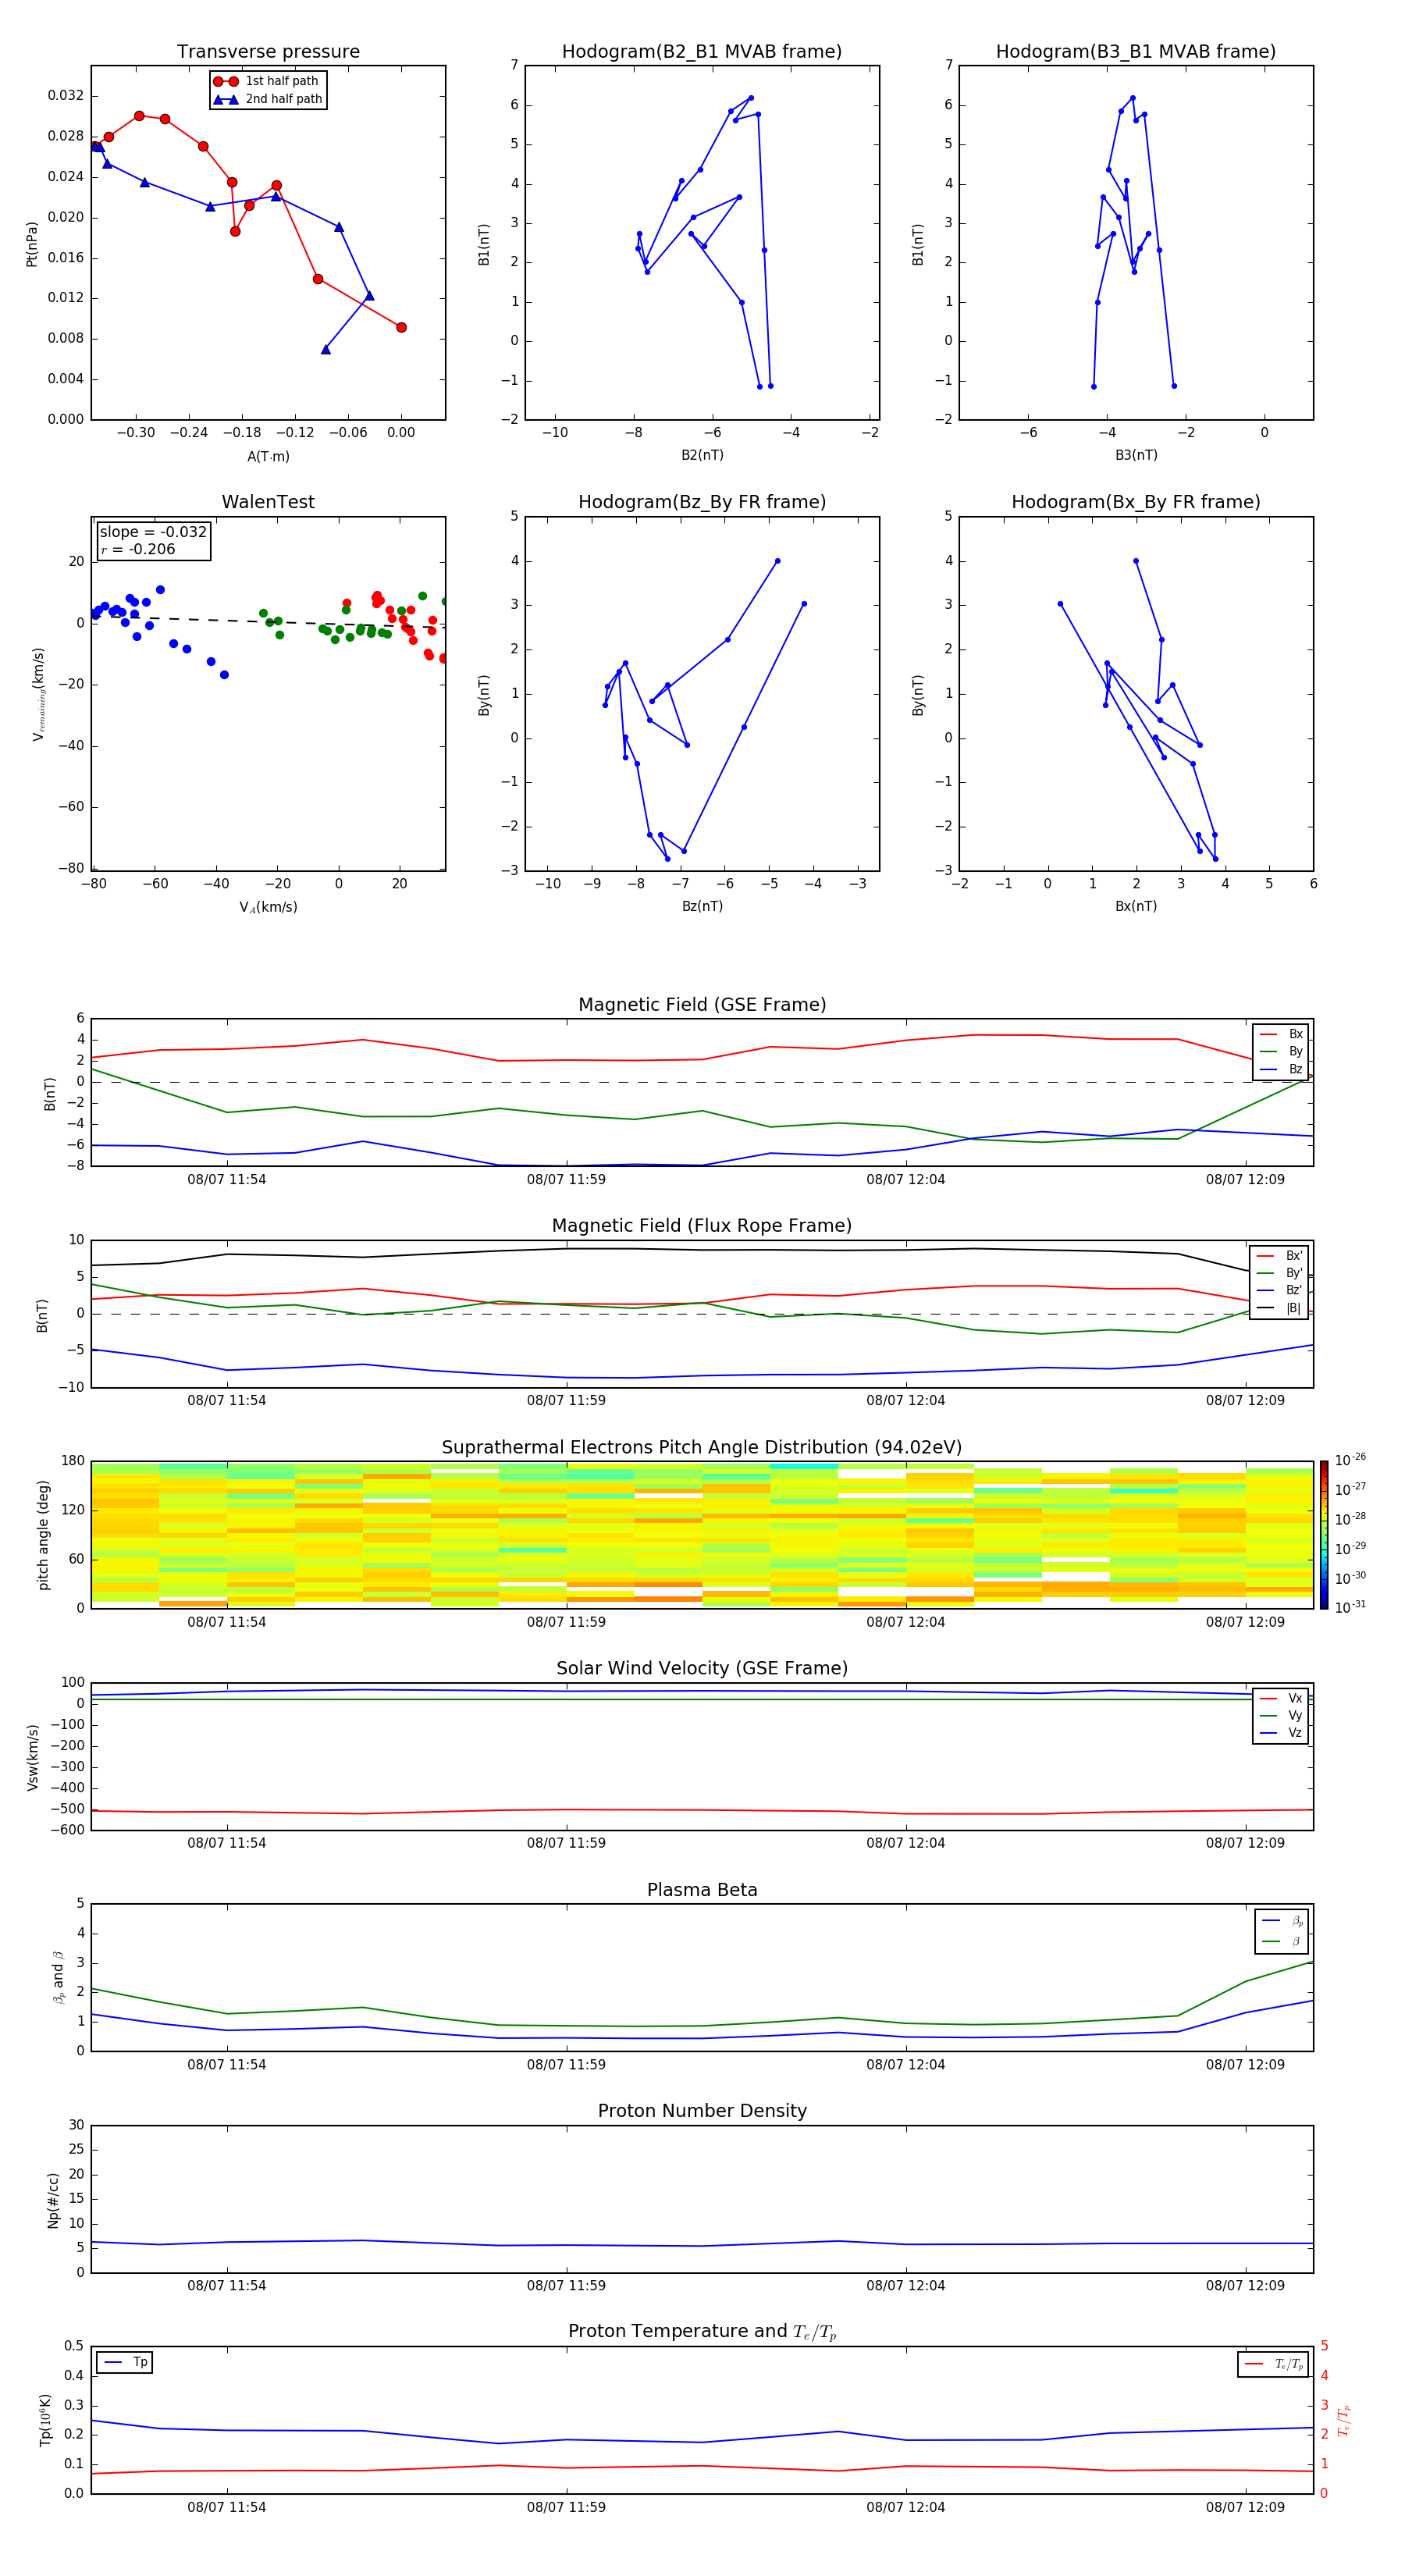Select 'Vz' in the solar wind legend
This screenshot has height=2576, width=1405.
click(x=1282, y=1733)
